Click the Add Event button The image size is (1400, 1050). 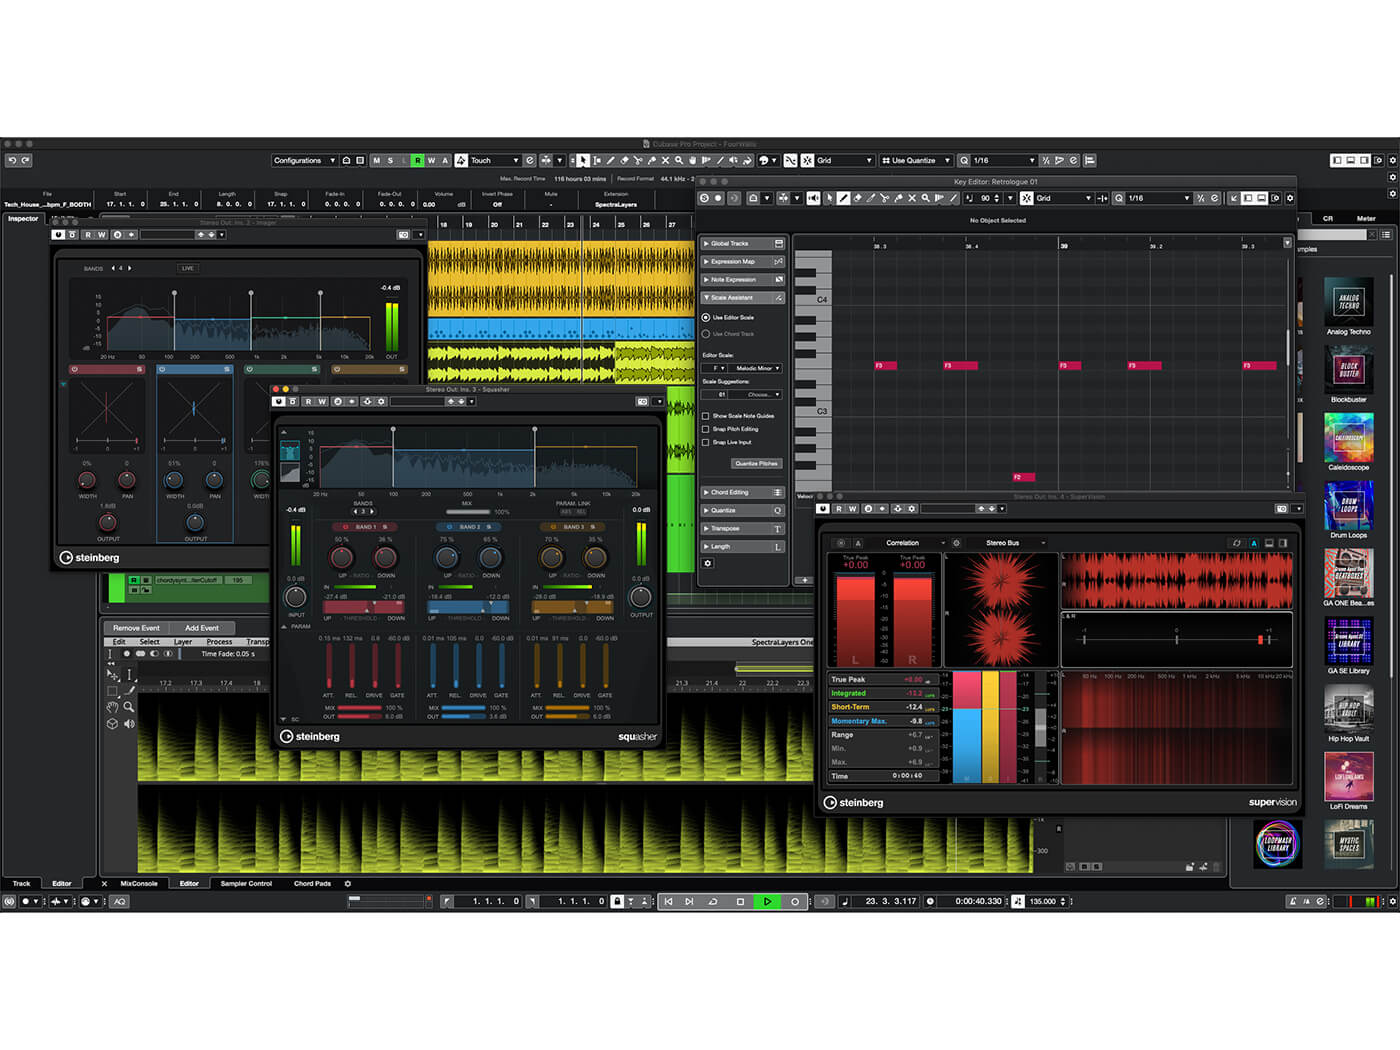(x=202, y=628)
